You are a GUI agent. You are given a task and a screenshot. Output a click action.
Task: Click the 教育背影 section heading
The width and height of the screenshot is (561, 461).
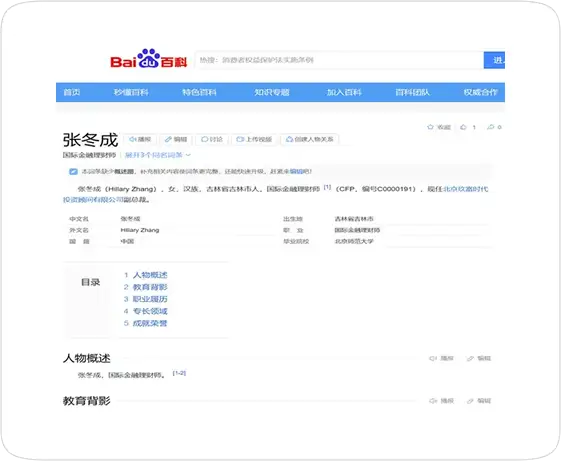click(87, 401)
